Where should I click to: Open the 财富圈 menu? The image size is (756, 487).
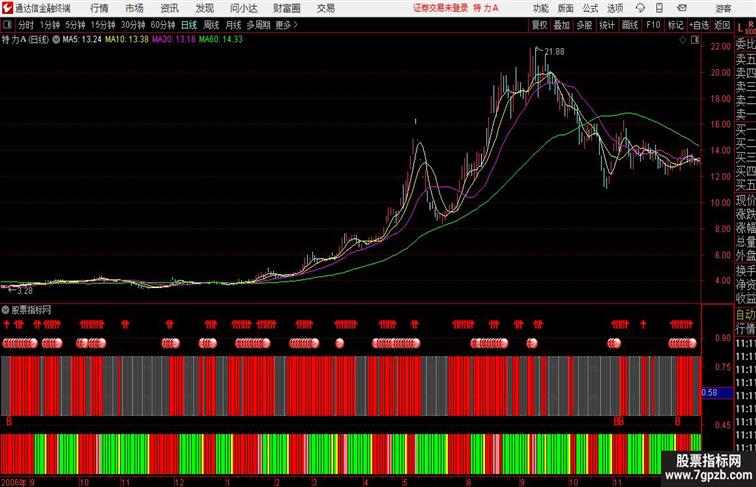[286, 8]
